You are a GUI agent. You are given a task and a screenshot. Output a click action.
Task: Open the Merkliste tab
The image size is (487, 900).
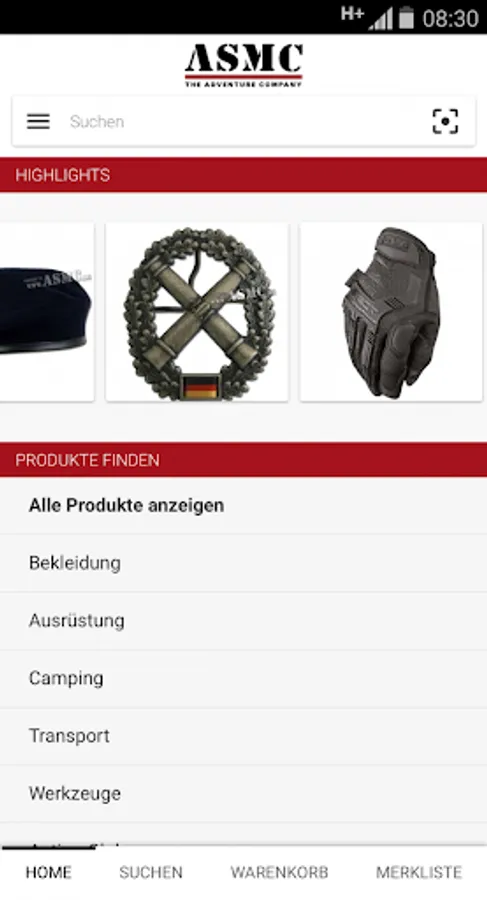419,872
